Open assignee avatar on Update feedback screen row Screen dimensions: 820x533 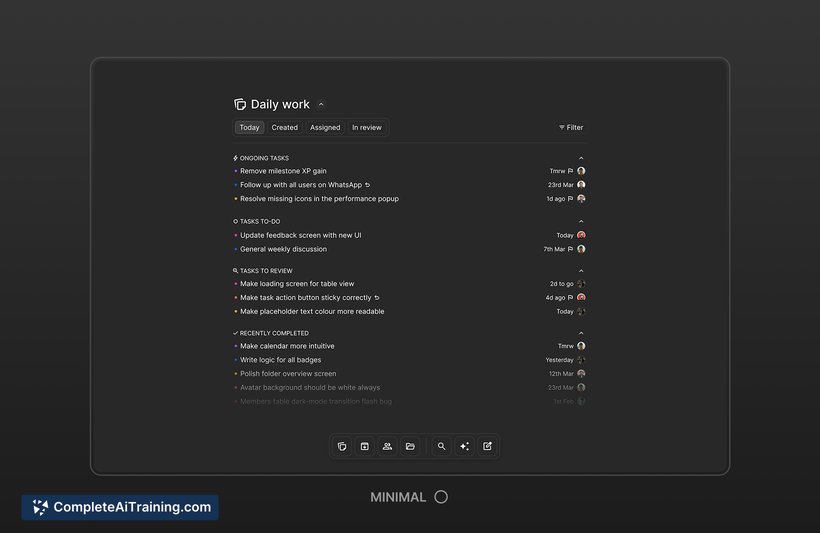pos(581,235)
